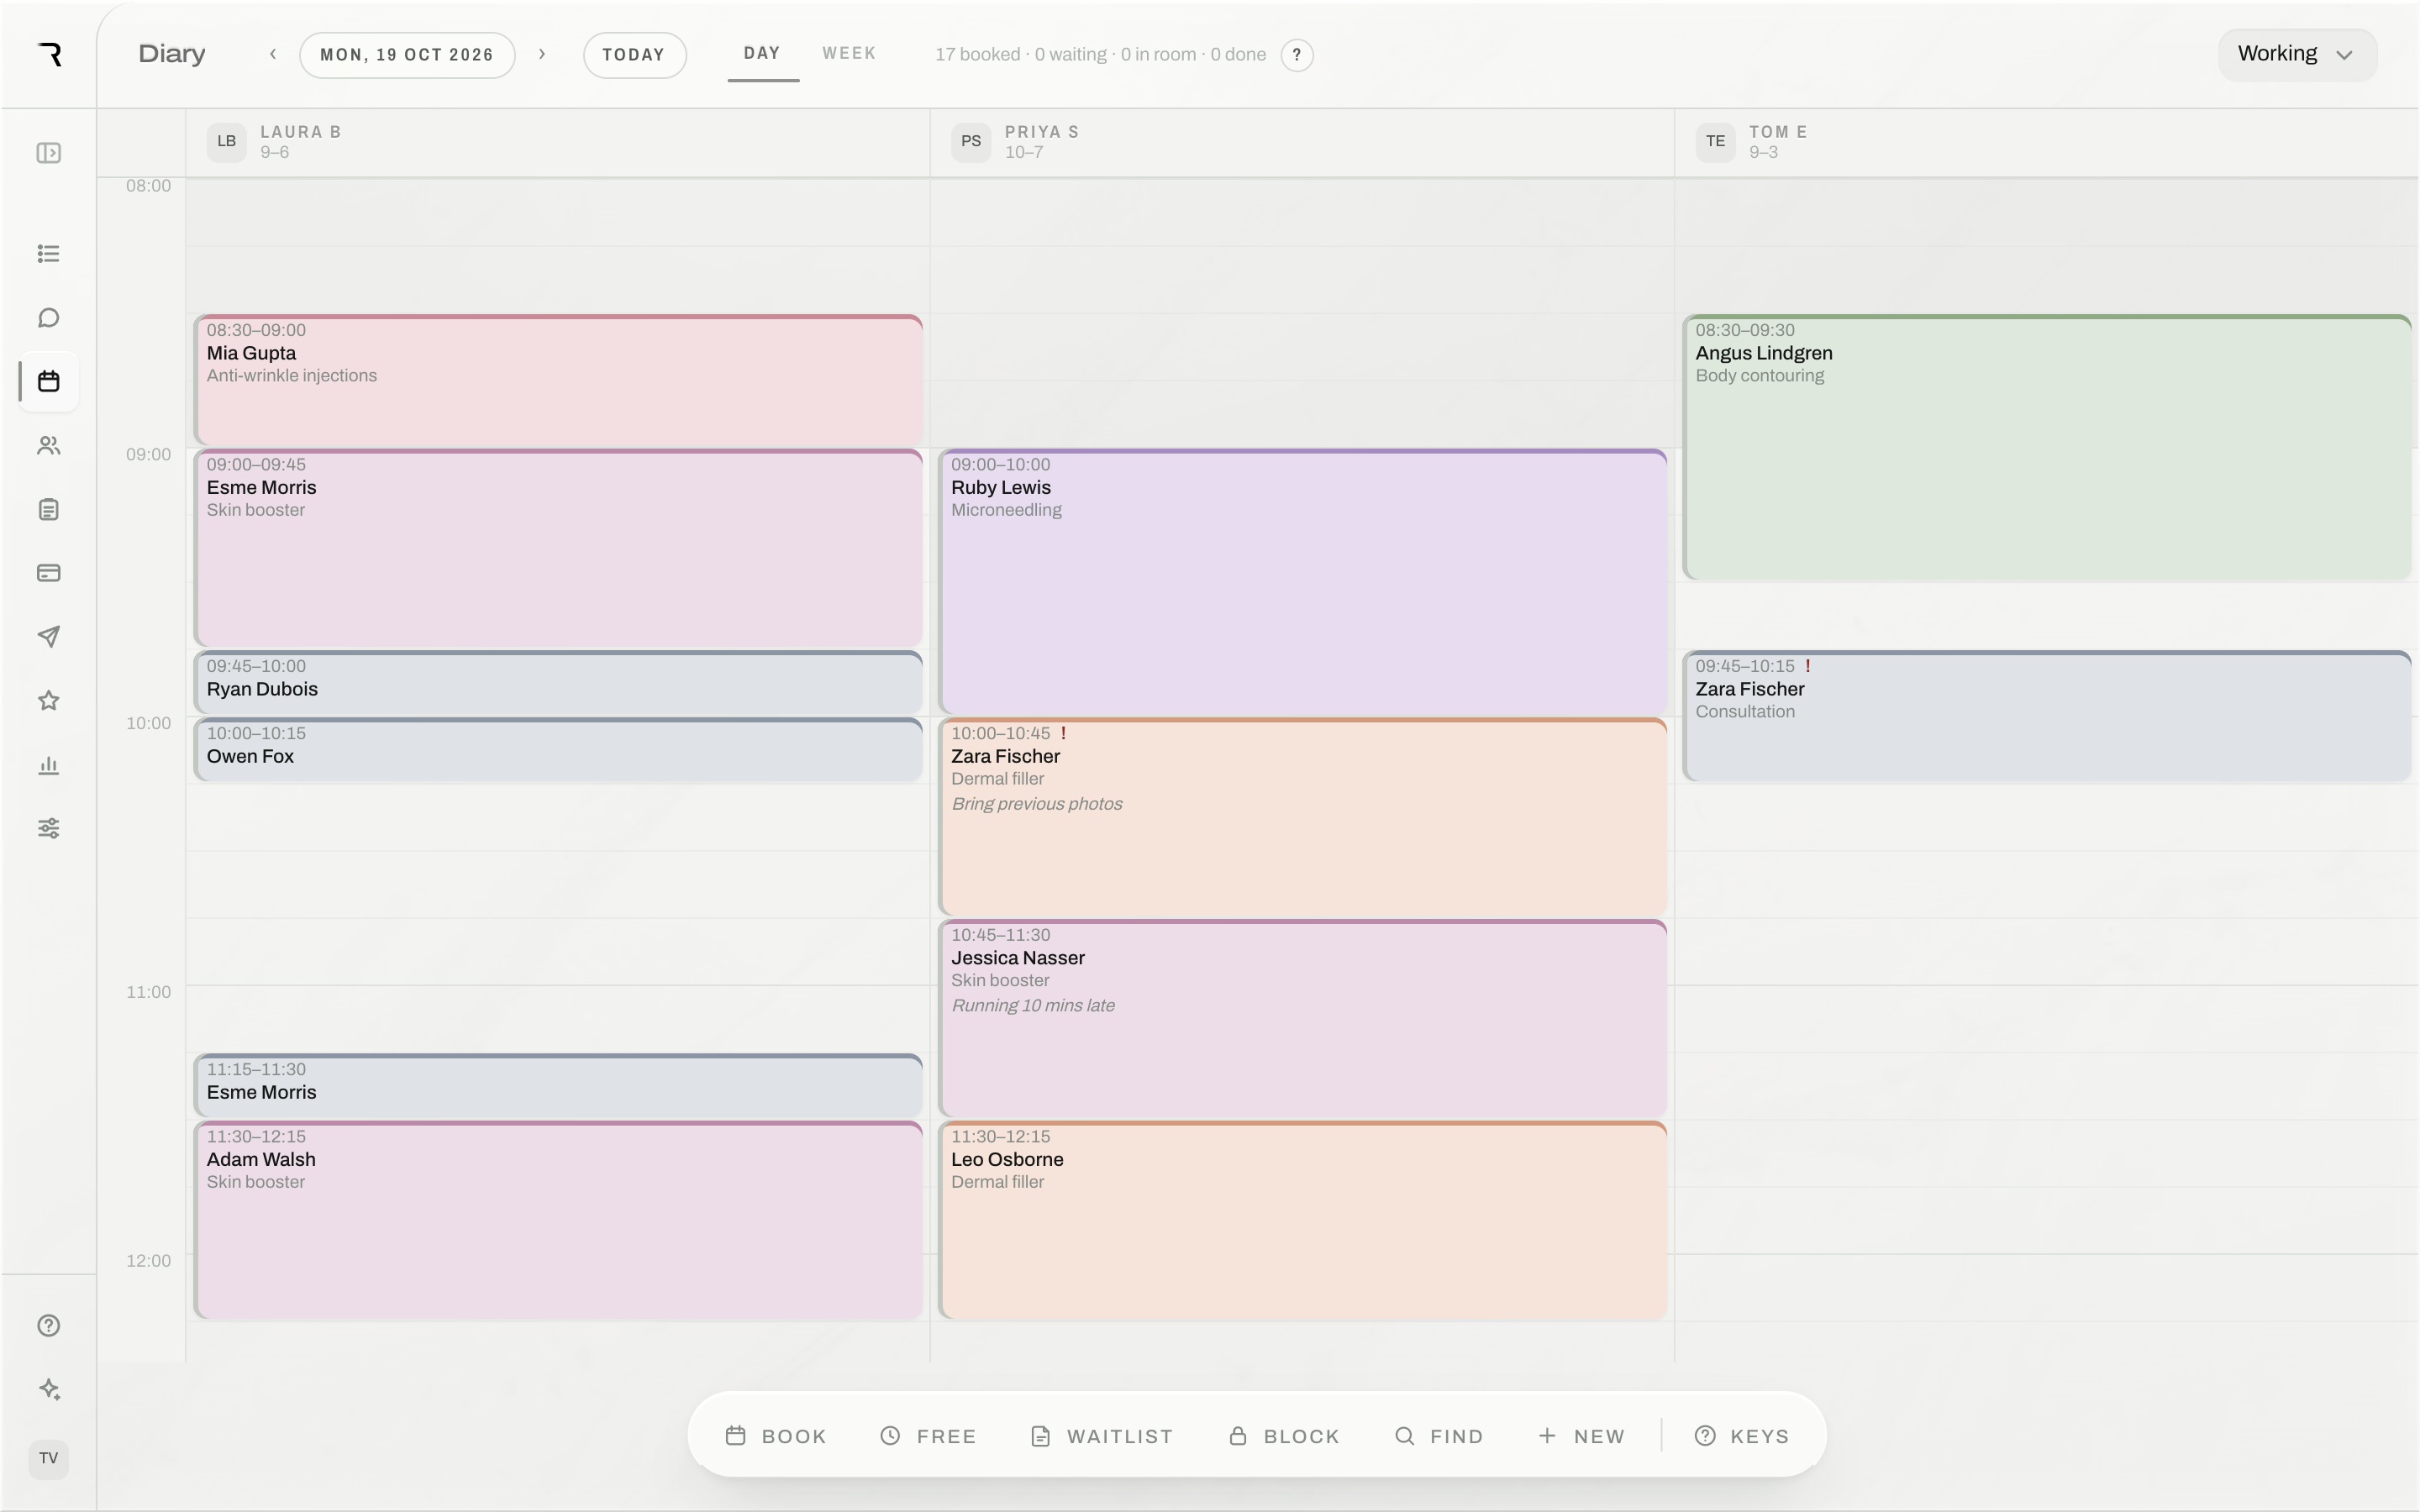Open Adam Walsh skin booster appointment

click(558, 1221)
